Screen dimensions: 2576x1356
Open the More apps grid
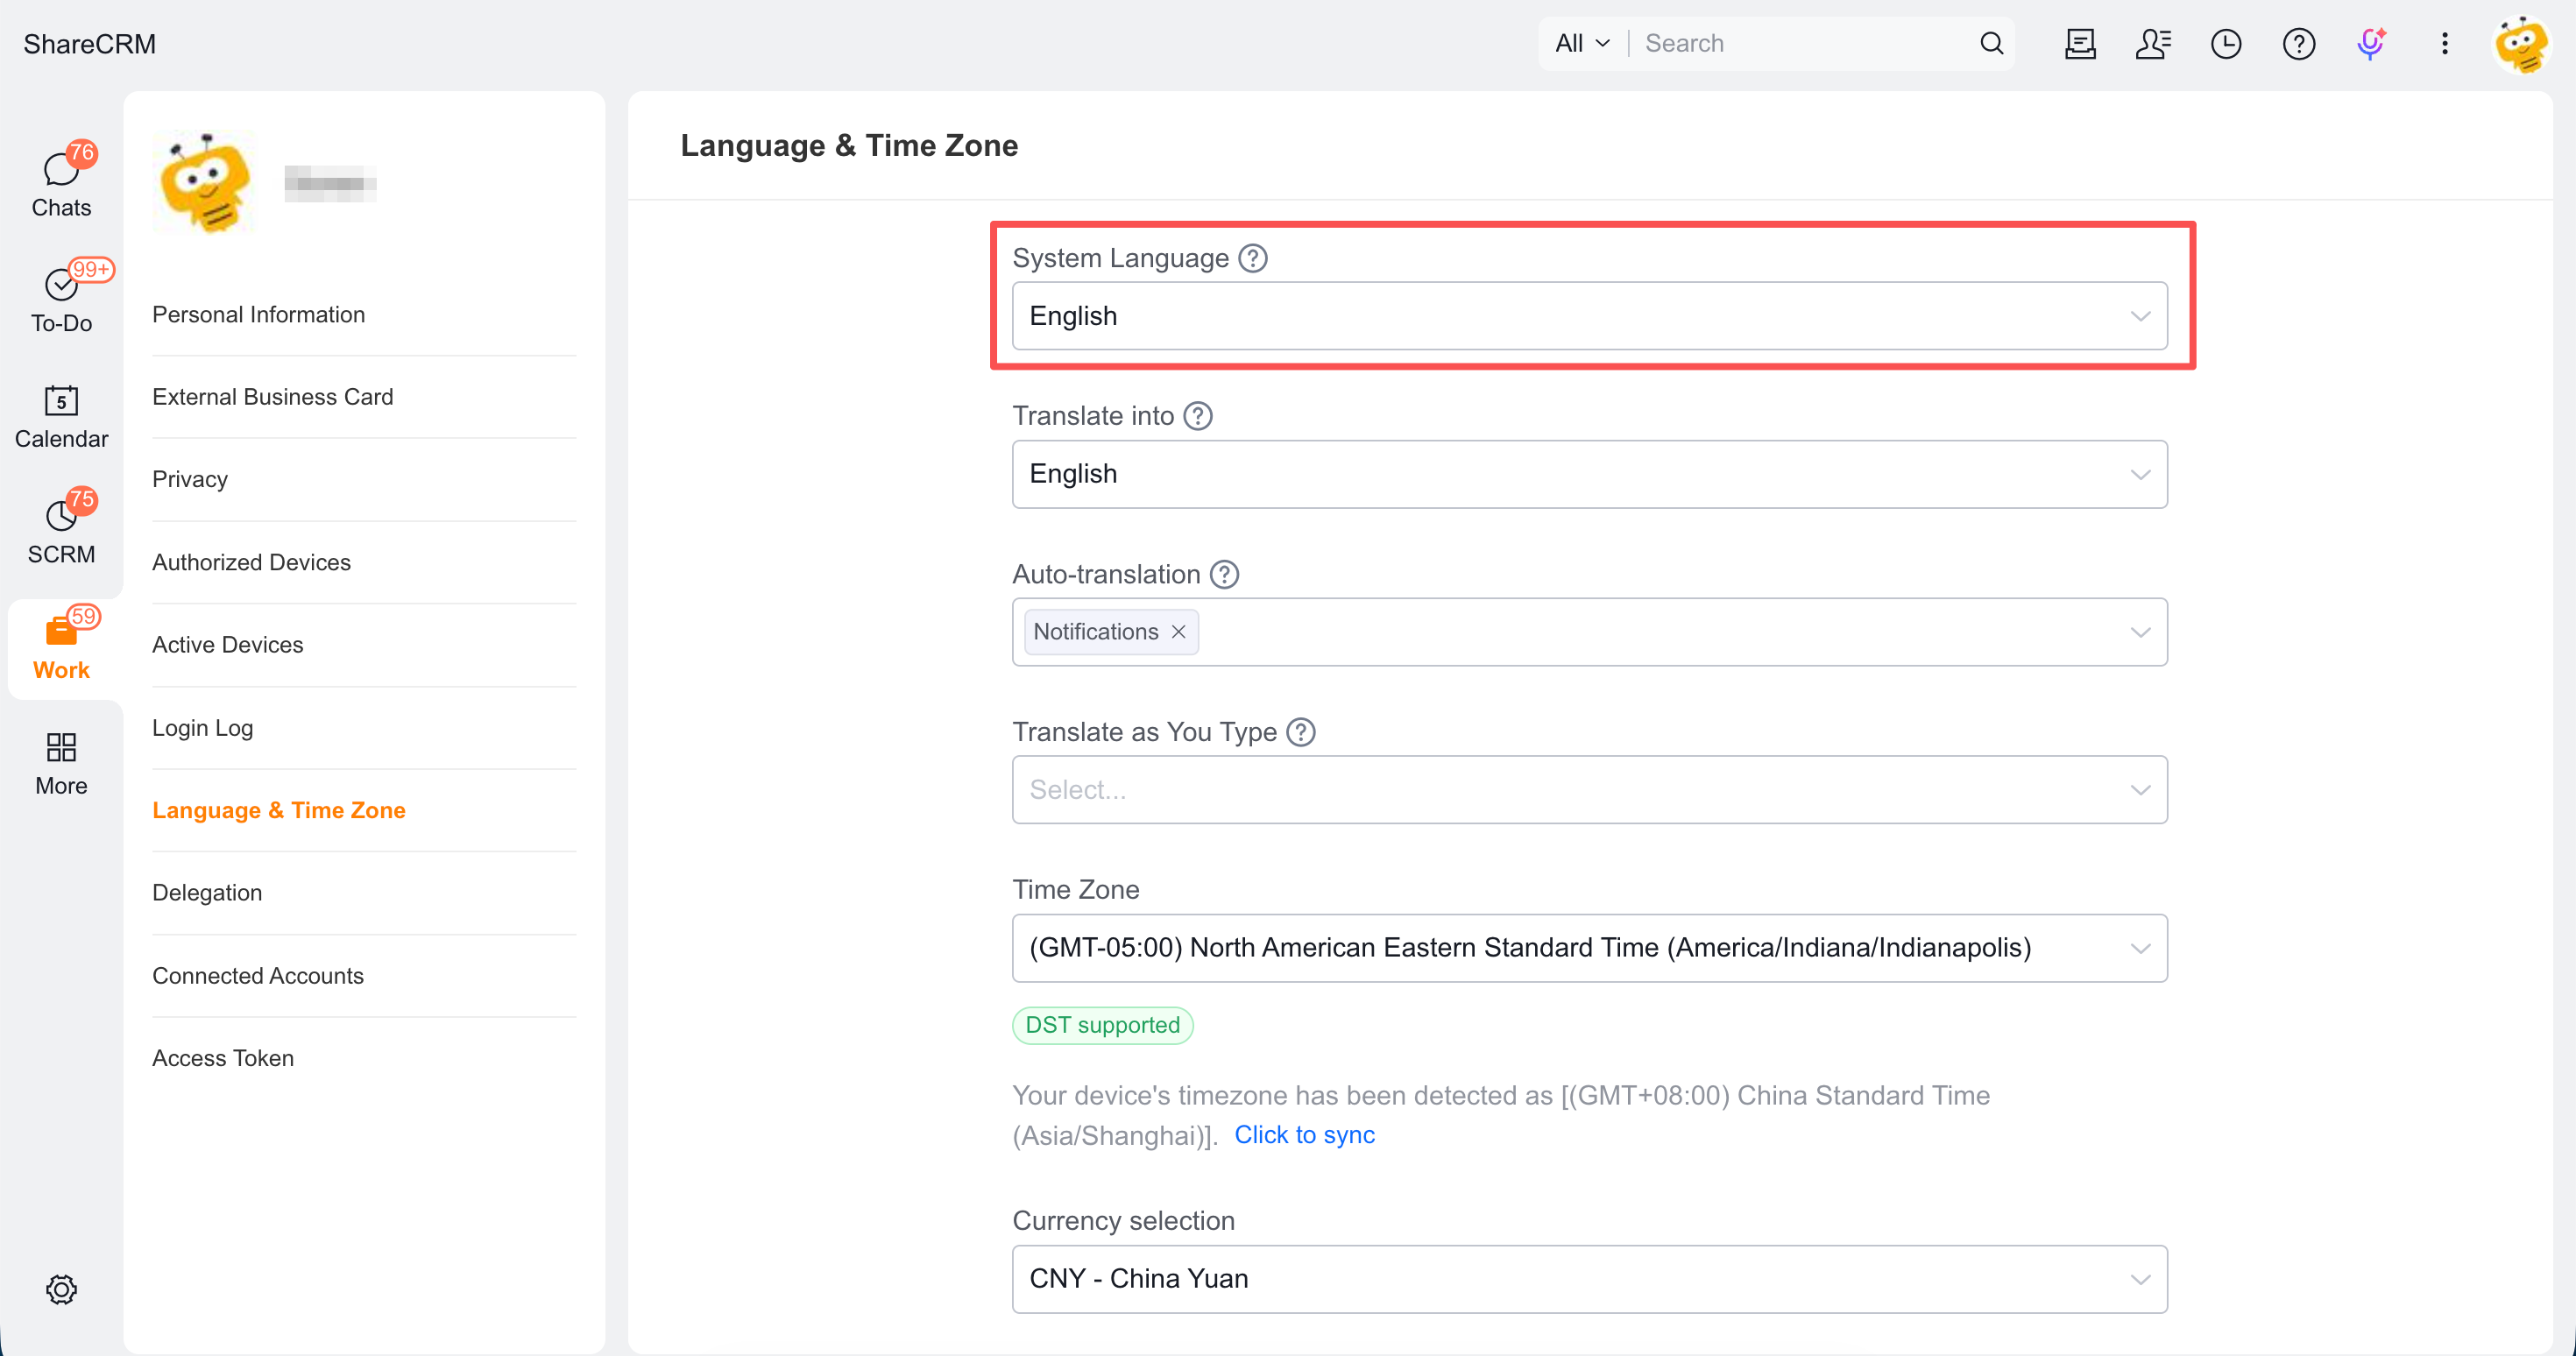click(x=61, y=764)
